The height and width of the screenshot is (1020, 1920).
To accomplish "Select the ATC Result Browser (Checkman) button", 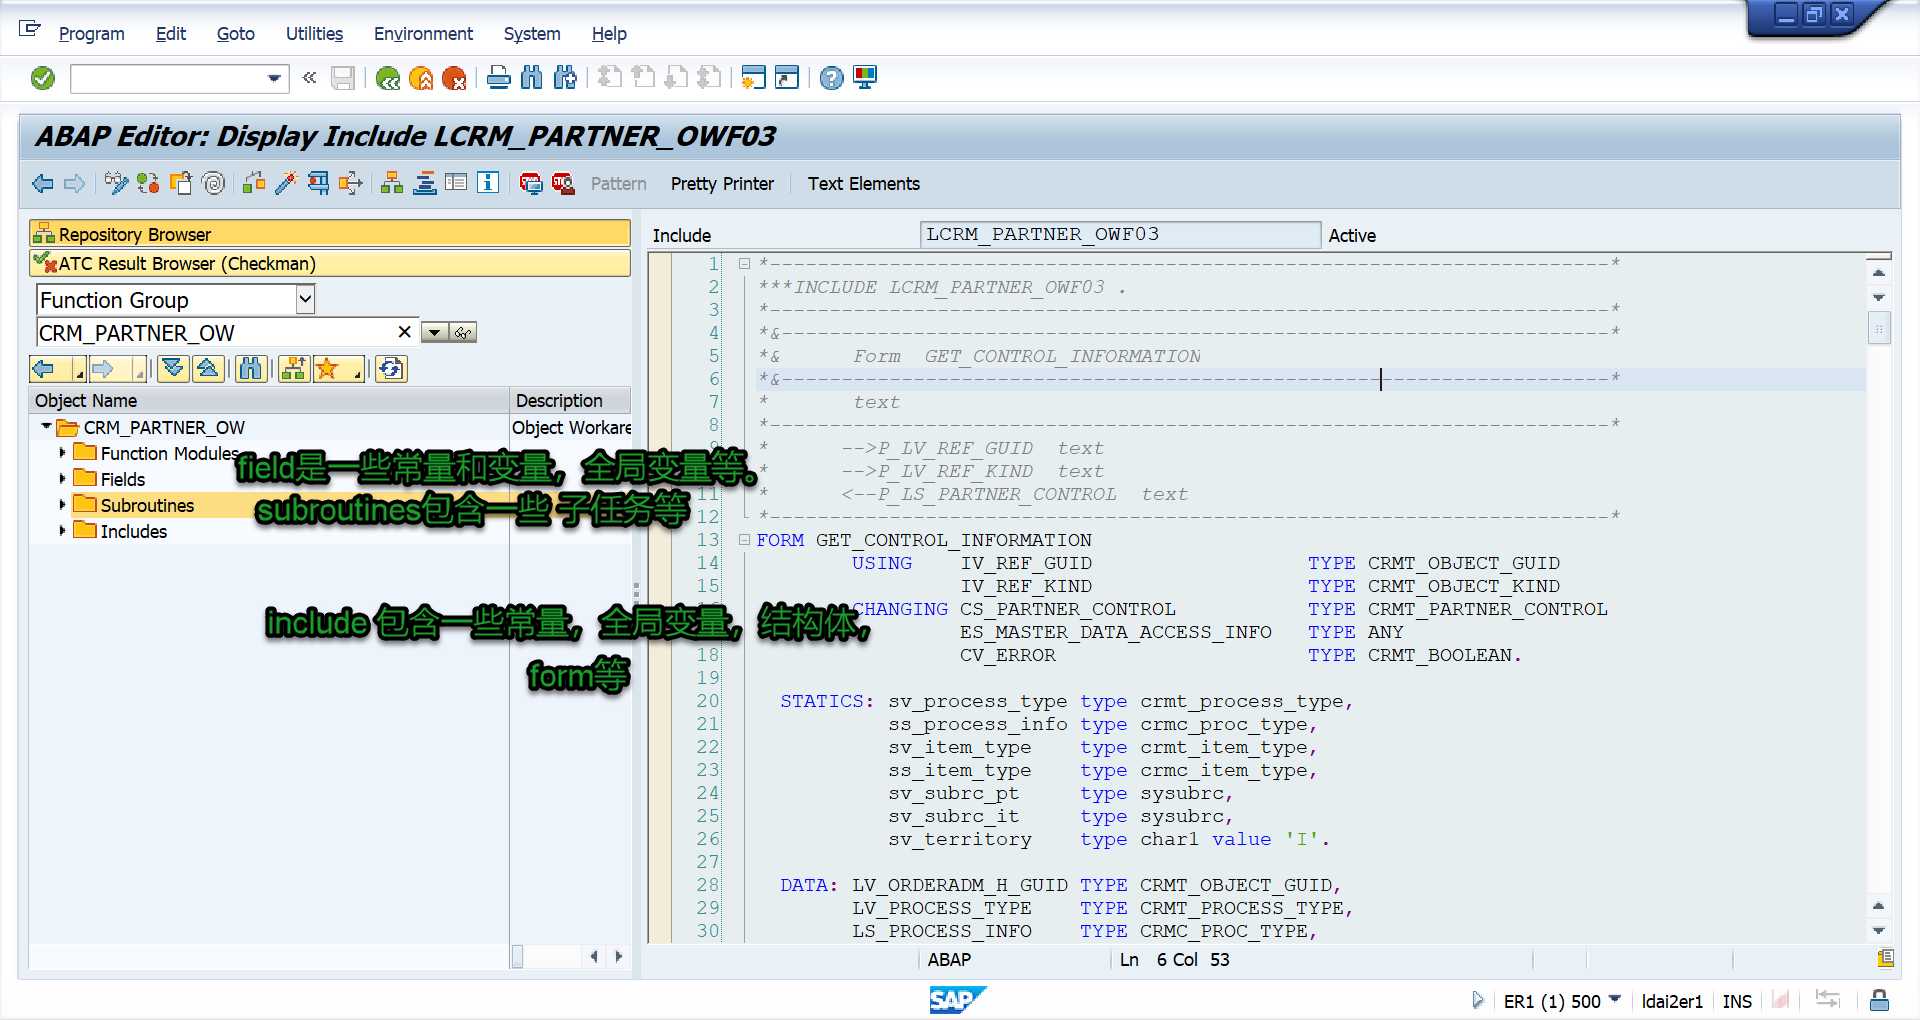I will (330, 263).
